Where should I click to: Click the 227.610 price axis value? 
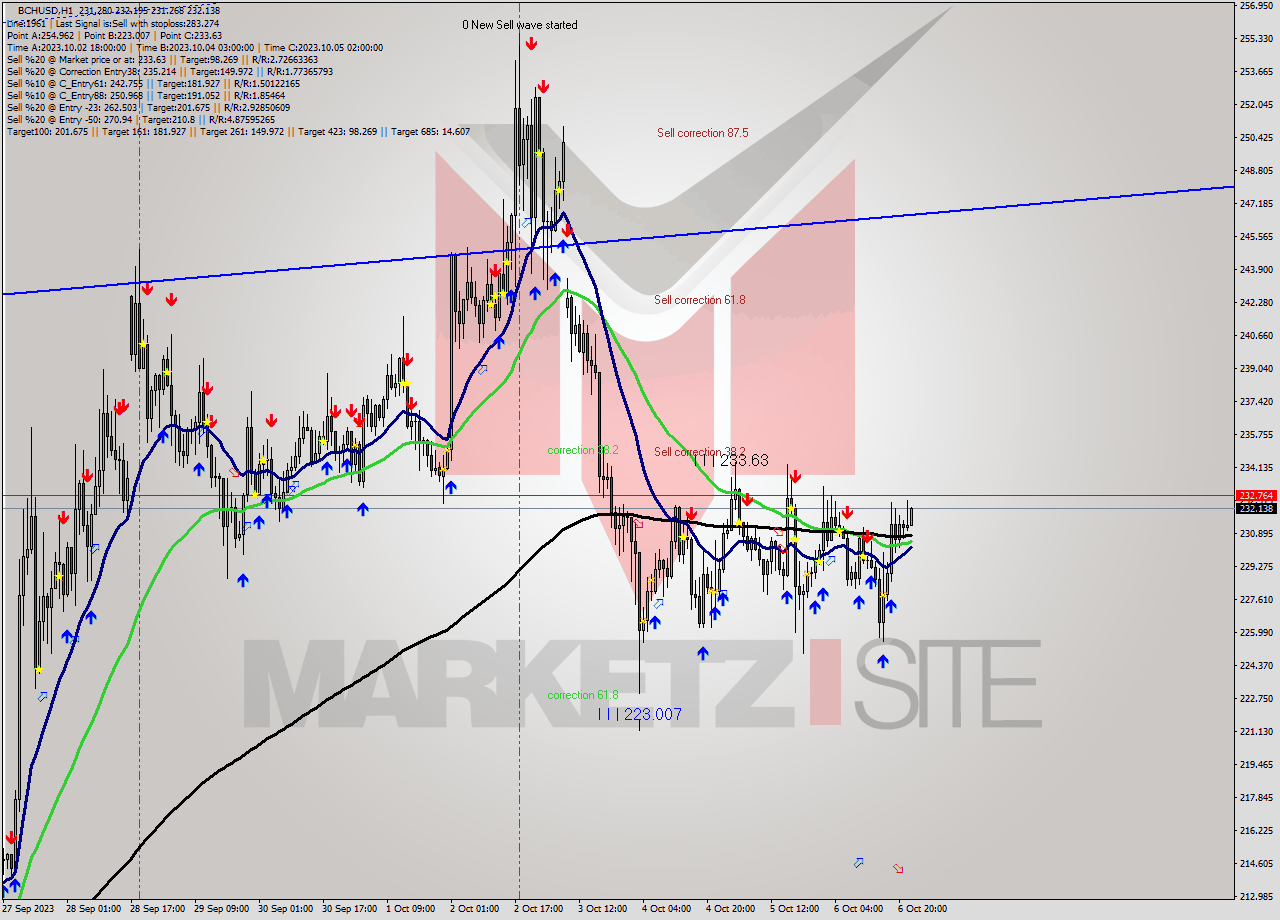point(1256,600)
